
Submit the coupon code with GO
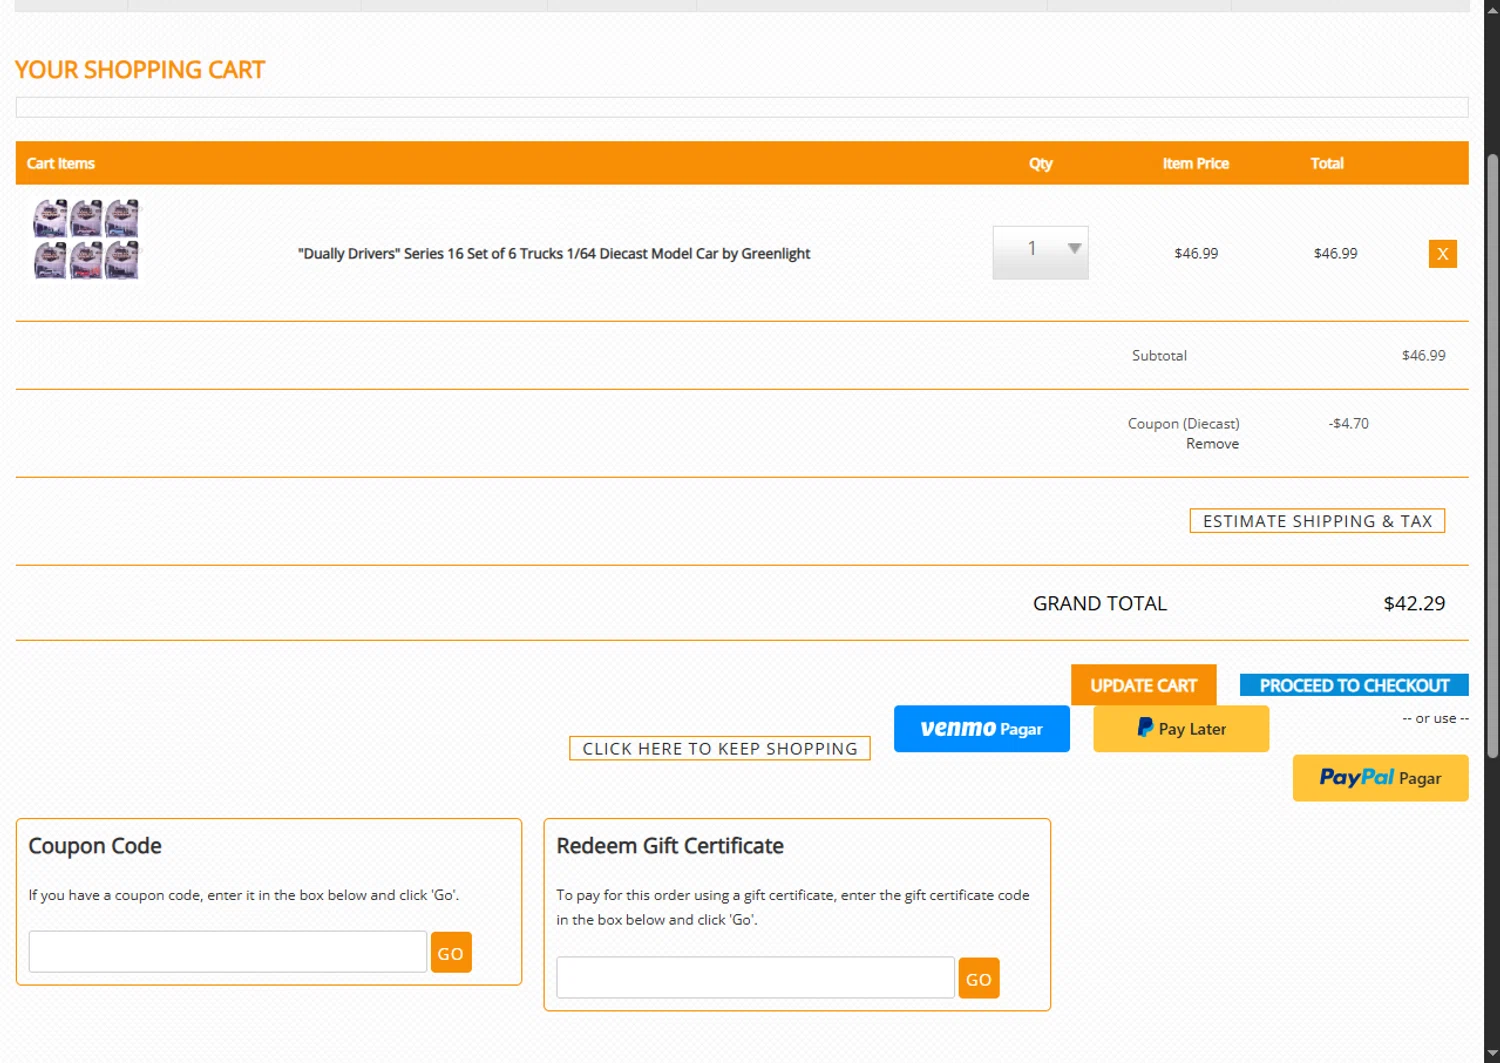tap(451, 953)
